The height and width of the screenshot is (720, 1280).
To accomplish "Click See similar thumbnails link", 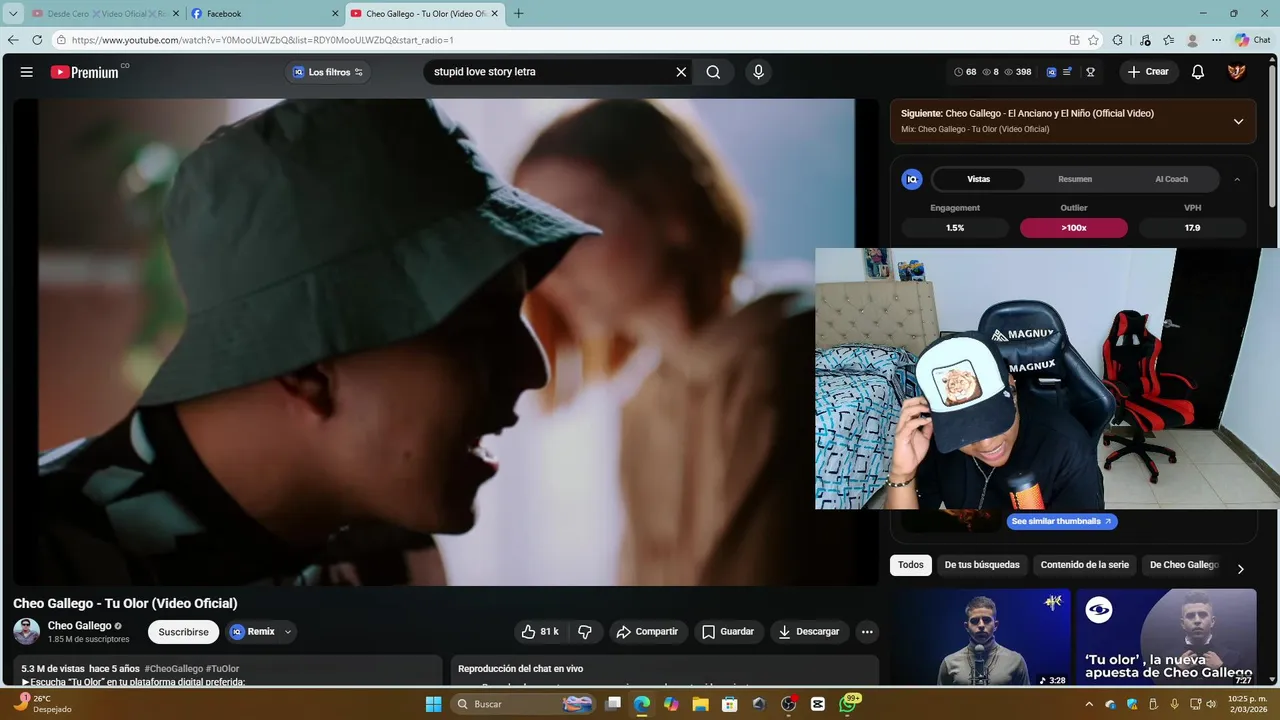I will [x=1061, y=521].
